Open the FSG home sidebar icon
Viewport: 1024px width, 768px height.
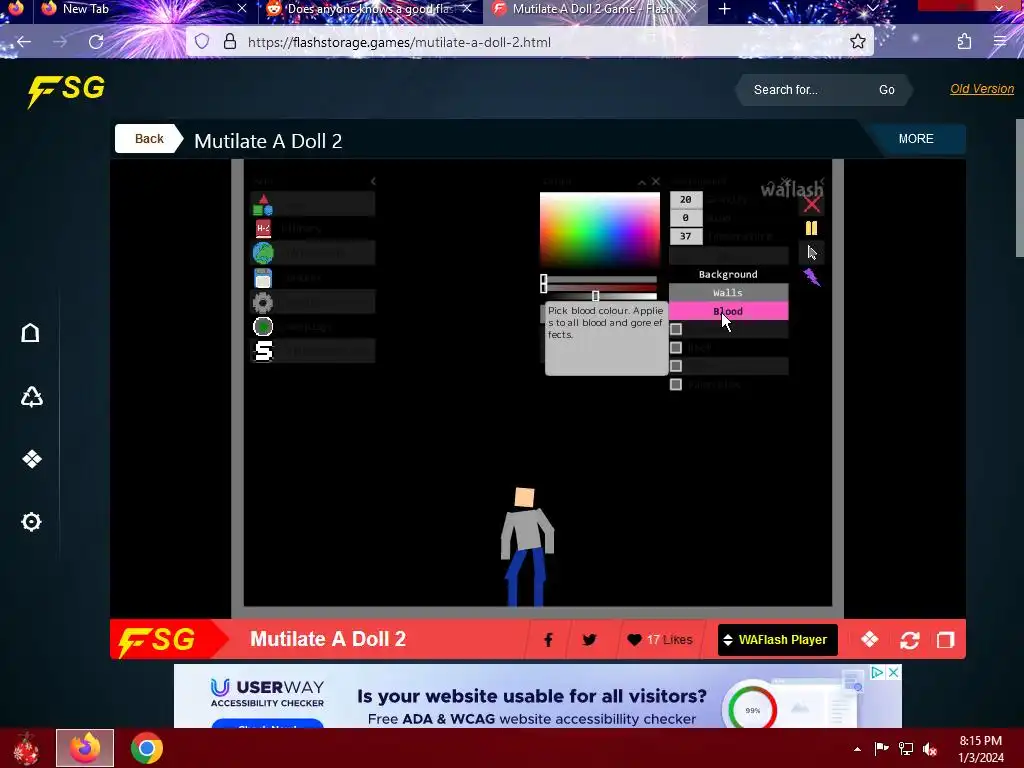(31, 334)
